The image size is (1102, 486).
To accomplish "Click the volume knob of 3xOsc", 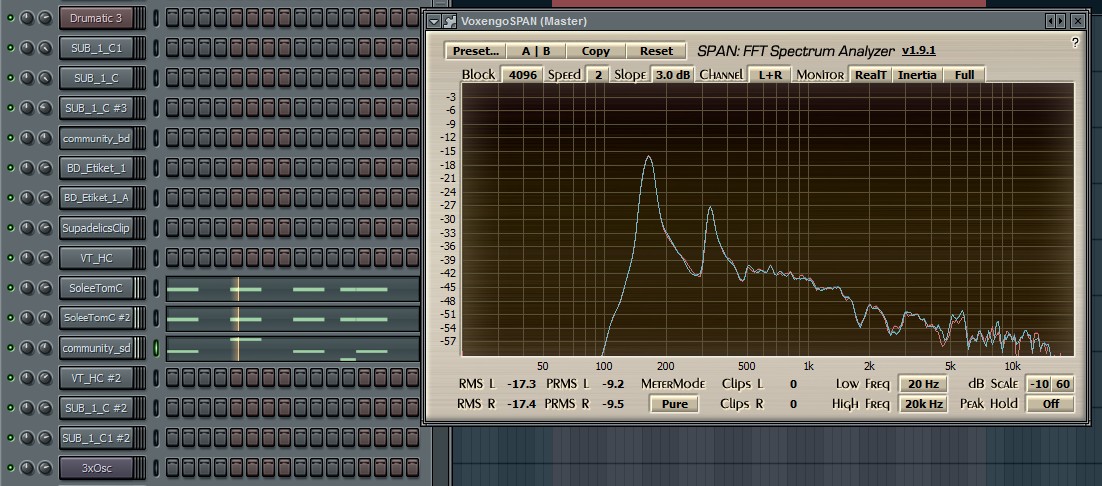I will point(45,467).
